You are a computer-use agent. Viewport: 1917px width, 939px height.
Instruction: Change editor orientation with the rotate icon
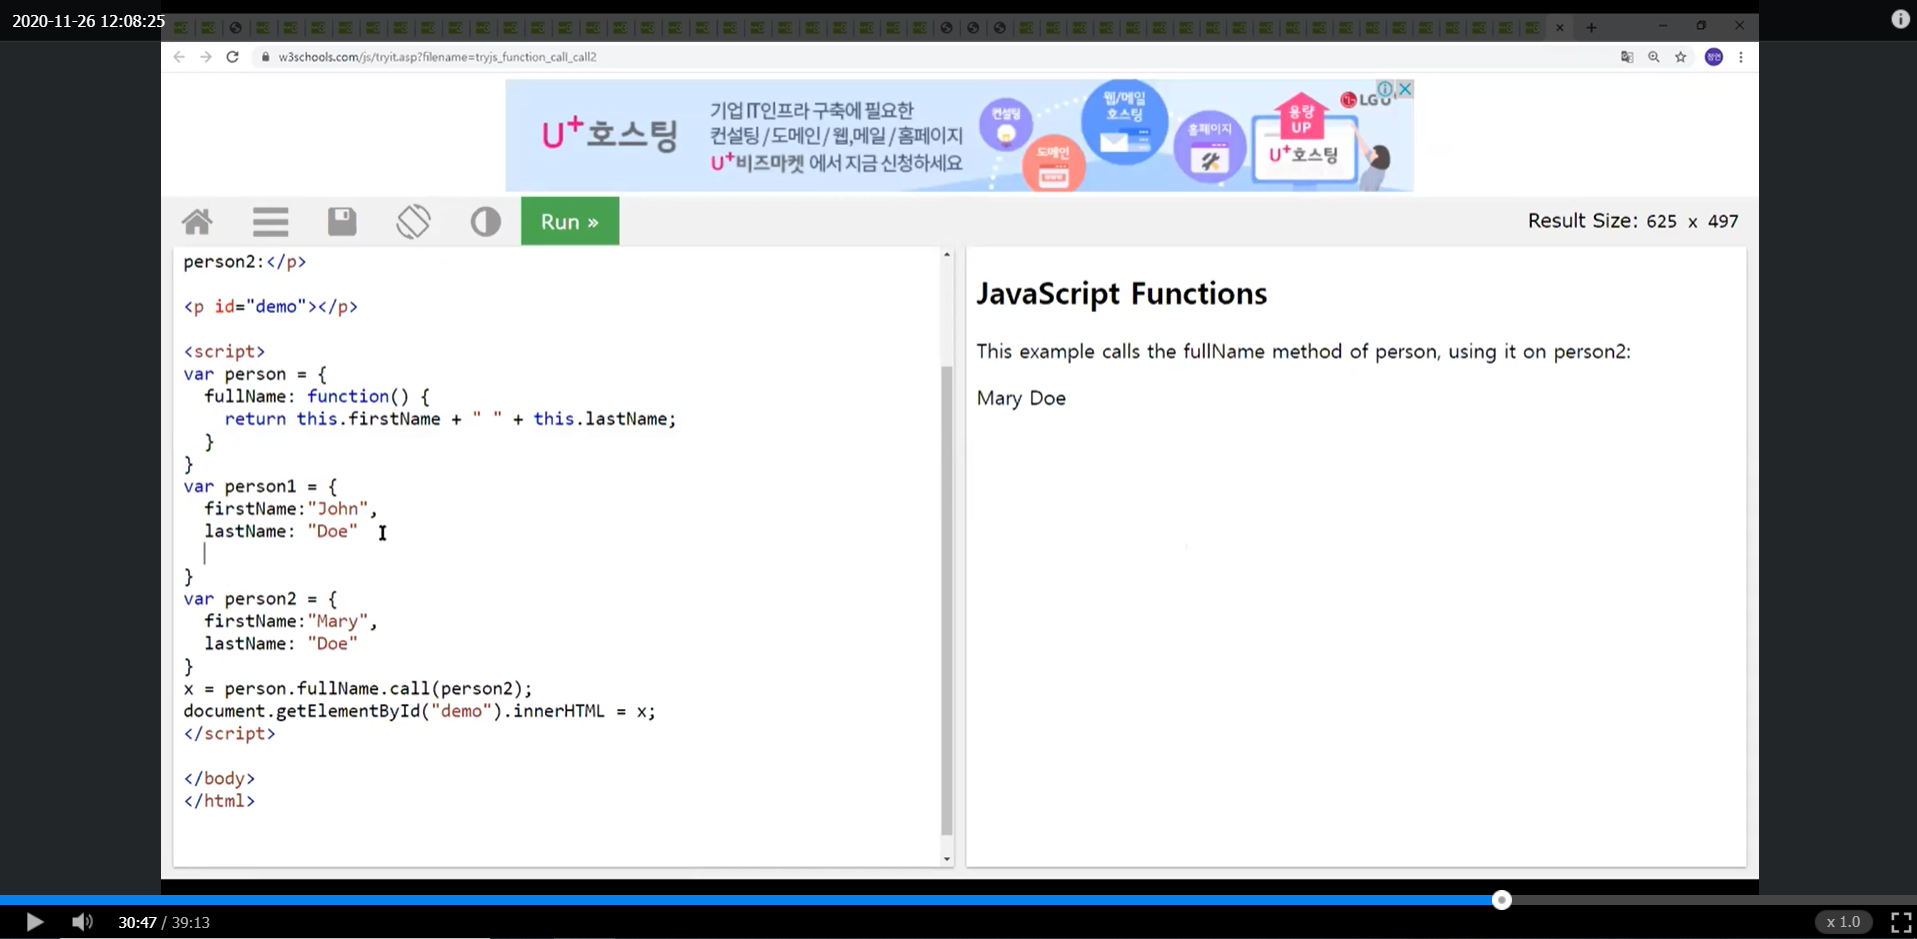coord(413,221)
